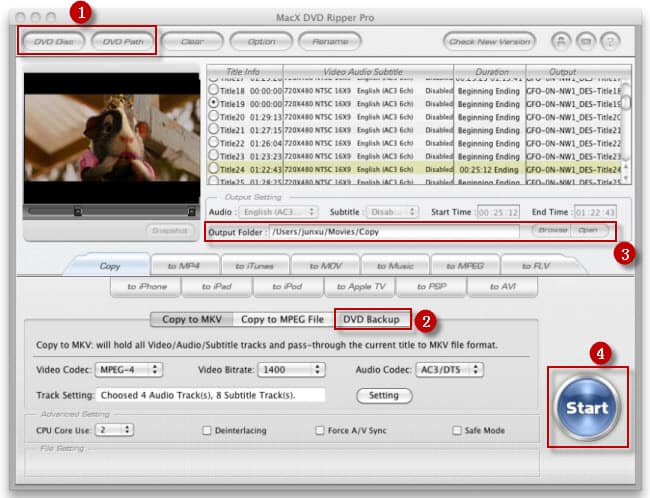Switch to the to Apple TV tab
This screenshot has height=498, width=650.
pyautogui.click(x=361, y=287)
